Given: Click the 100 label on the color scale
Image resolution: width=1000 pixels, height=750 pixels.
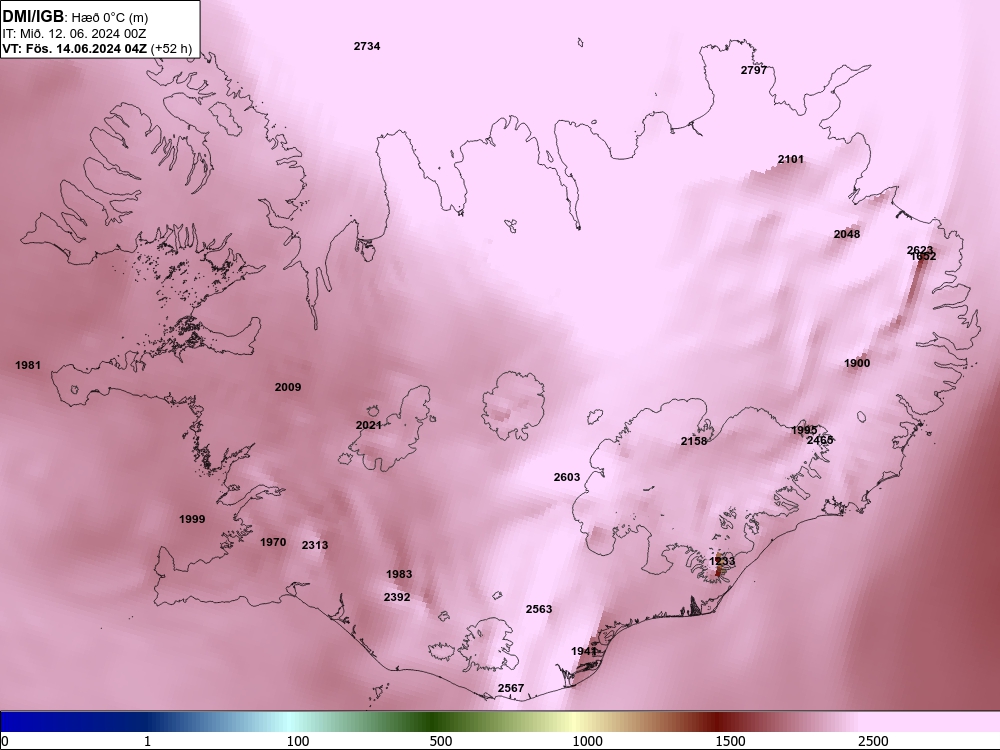Looking at the screenshot, I should tap(298, 741).
